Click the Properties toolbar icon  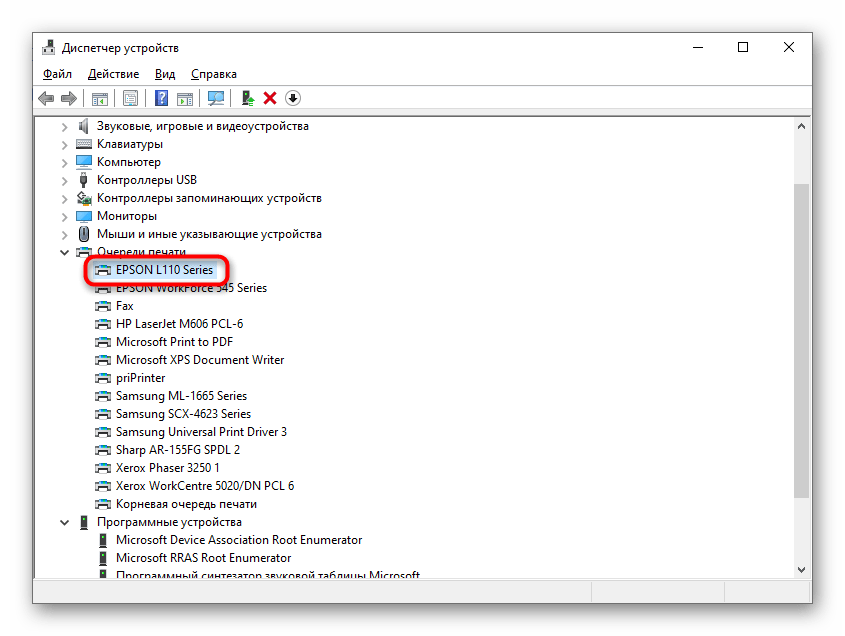click(130, 98)
